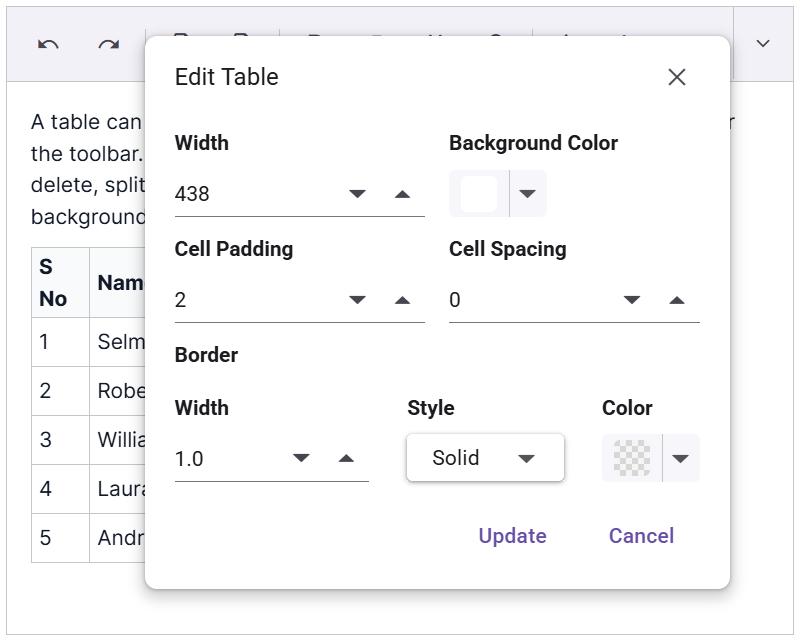
Task: Click table cell with number 3
Action: tap(60, 440)
